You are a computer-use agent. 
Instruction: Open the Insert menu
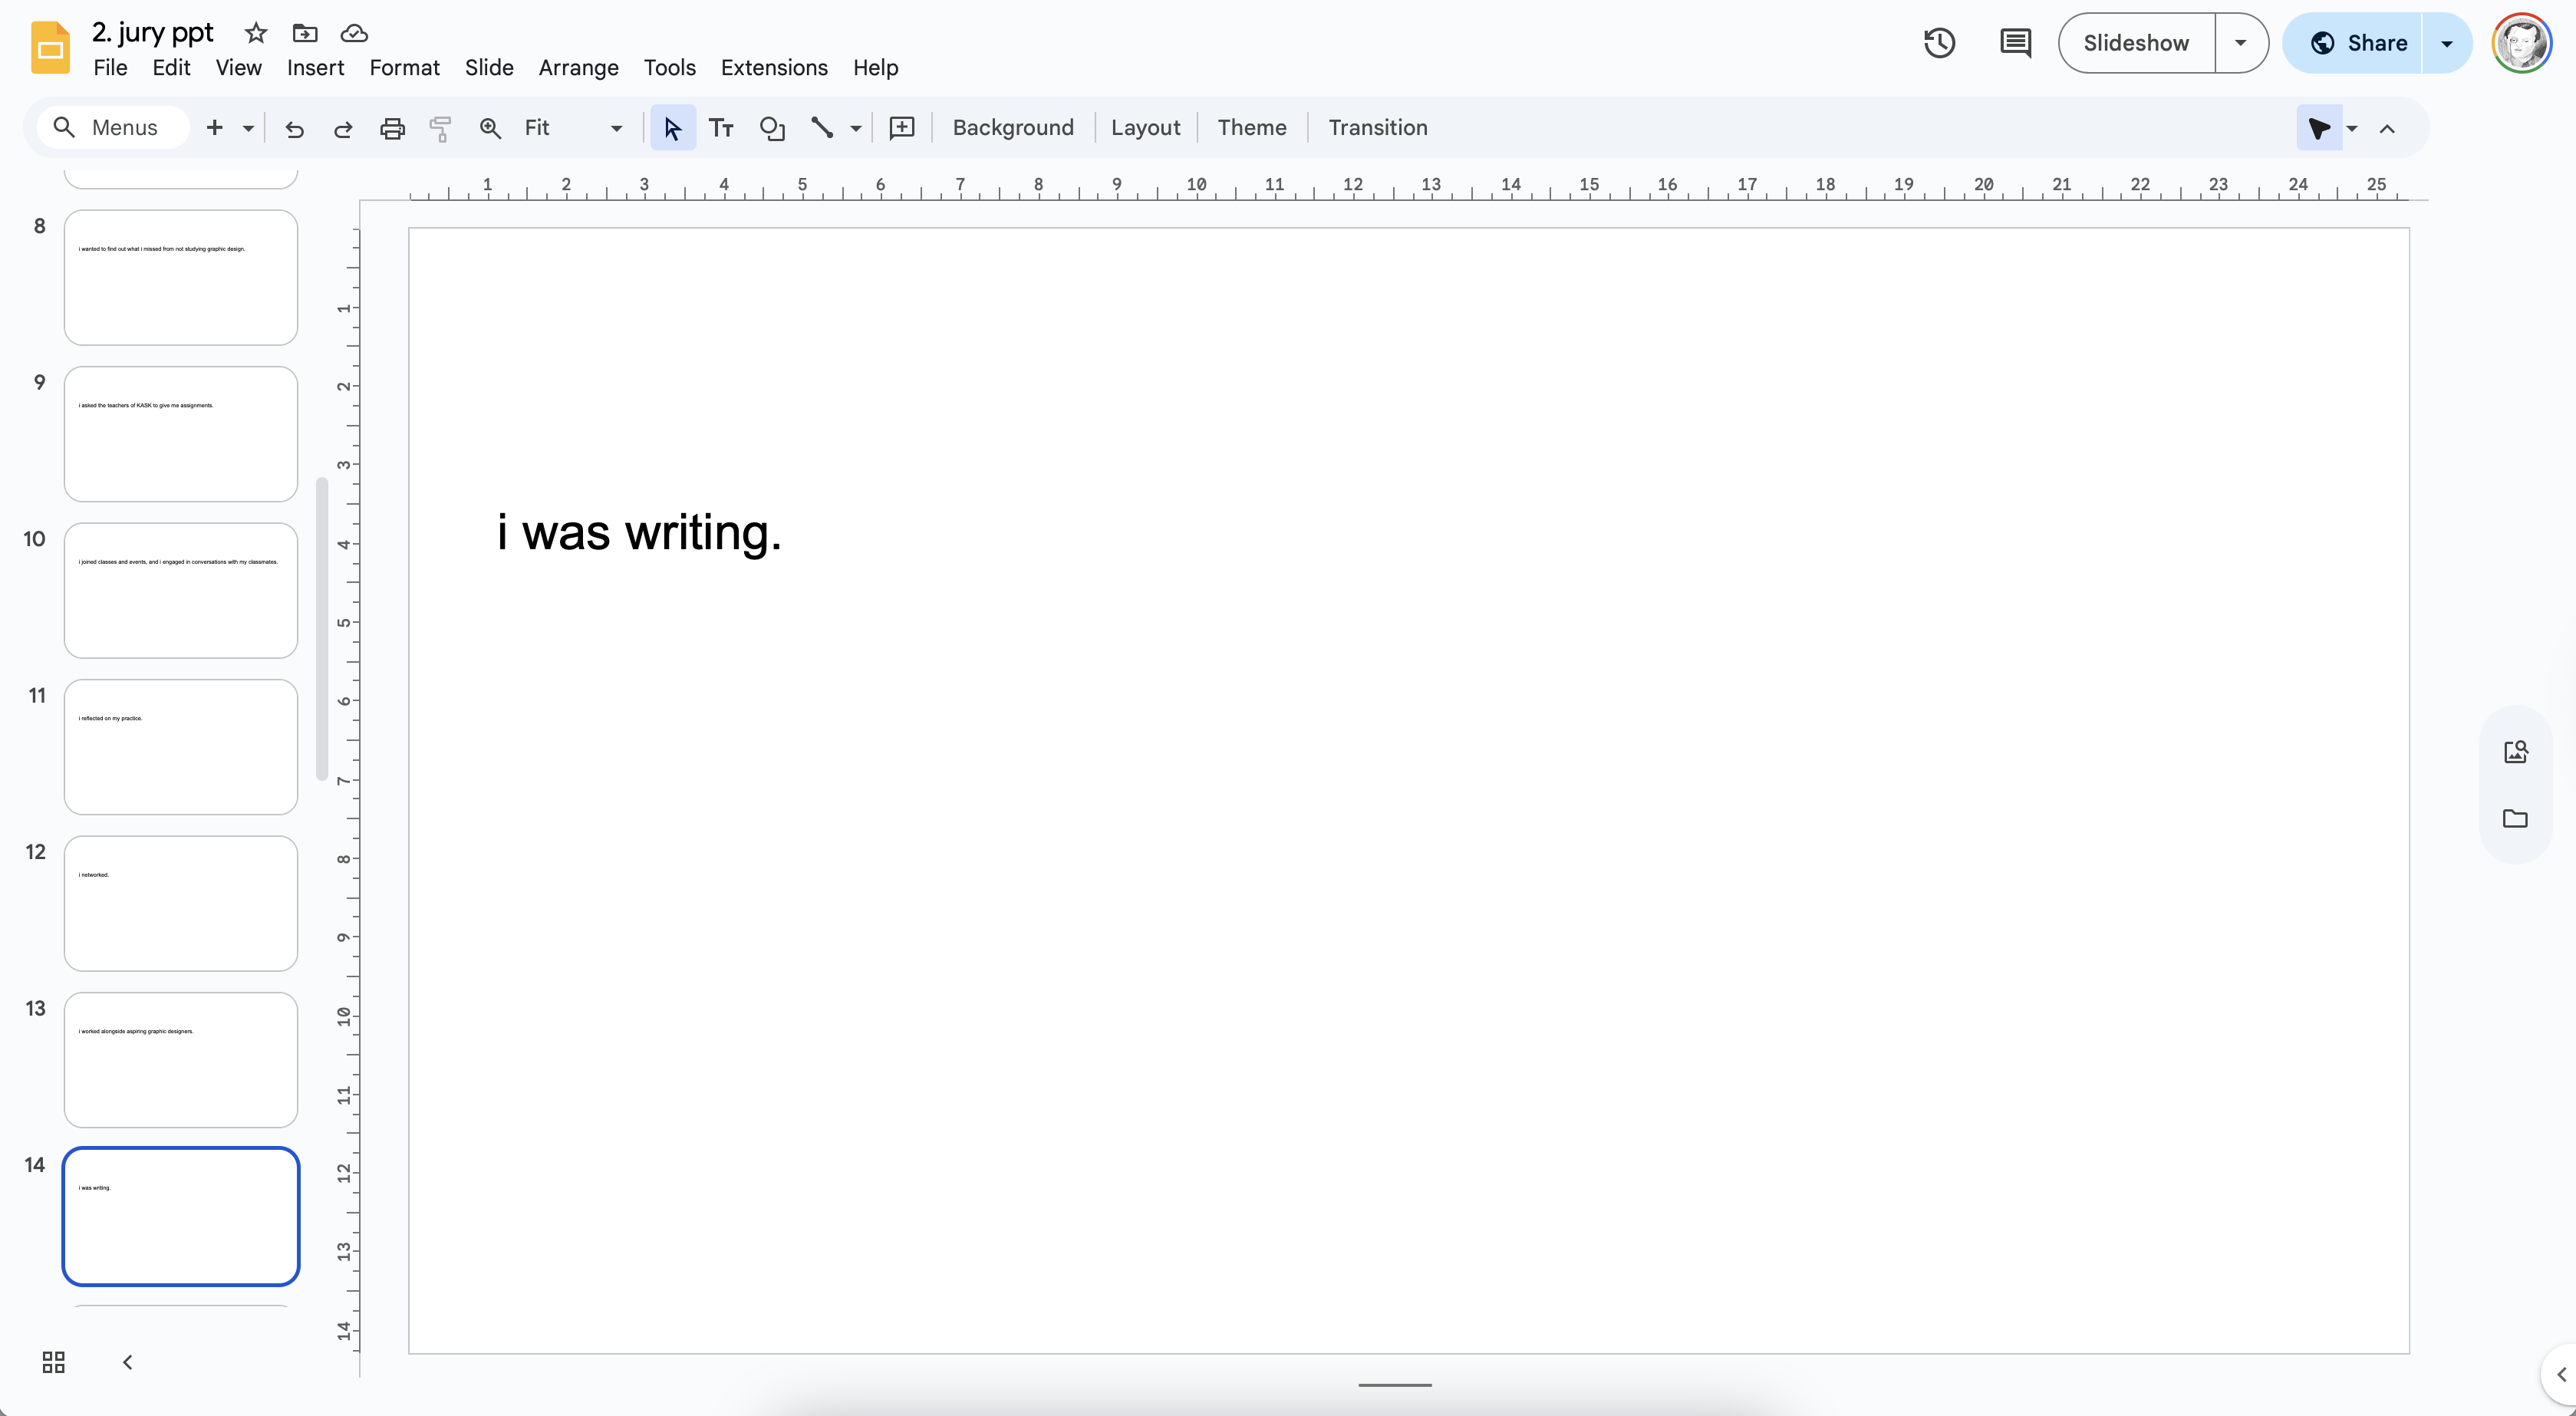[315, 68]
